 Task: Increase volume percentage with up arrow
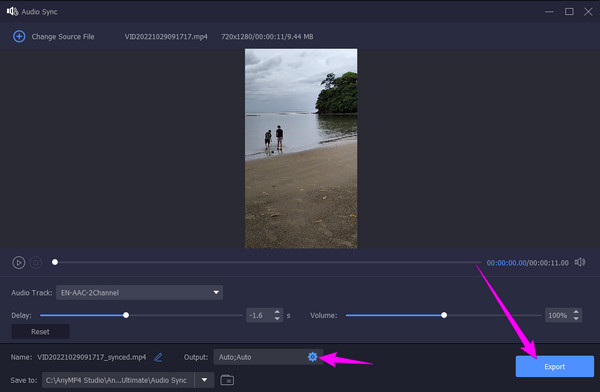pos(576,312)
